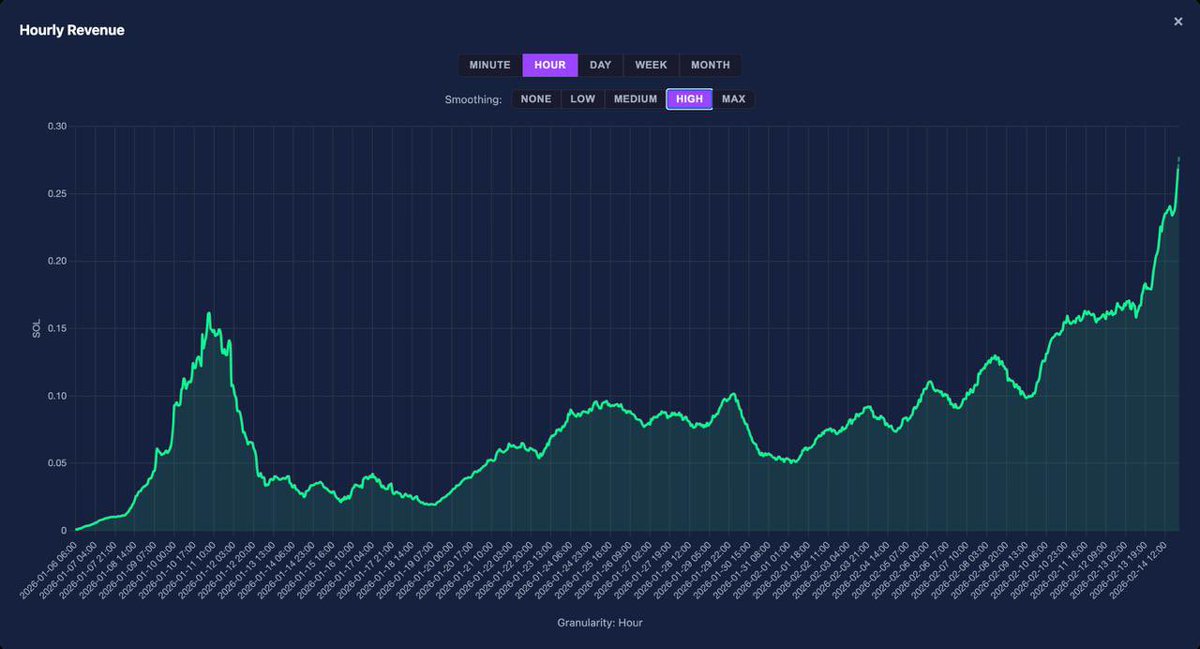The height and width of the screenshot is (649, 1200).
Task: Select the HOUR granularity tab
Action: pos(550,65)
